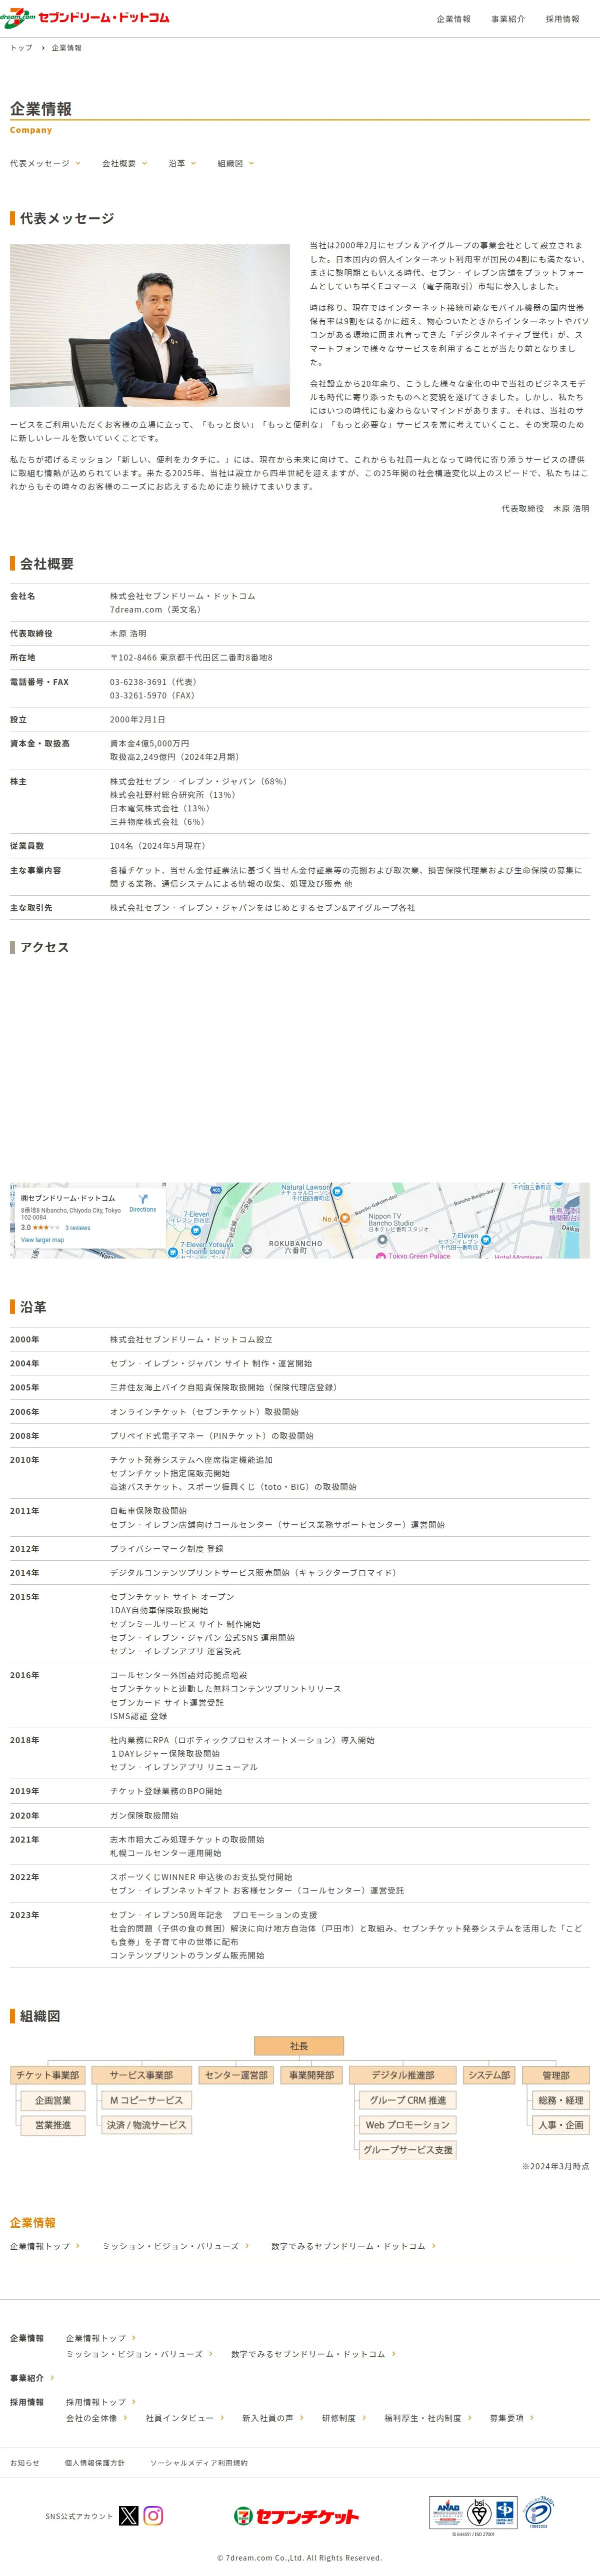
Task: Click the president's photo in 代表メッセージ
Action: (150, 325)
